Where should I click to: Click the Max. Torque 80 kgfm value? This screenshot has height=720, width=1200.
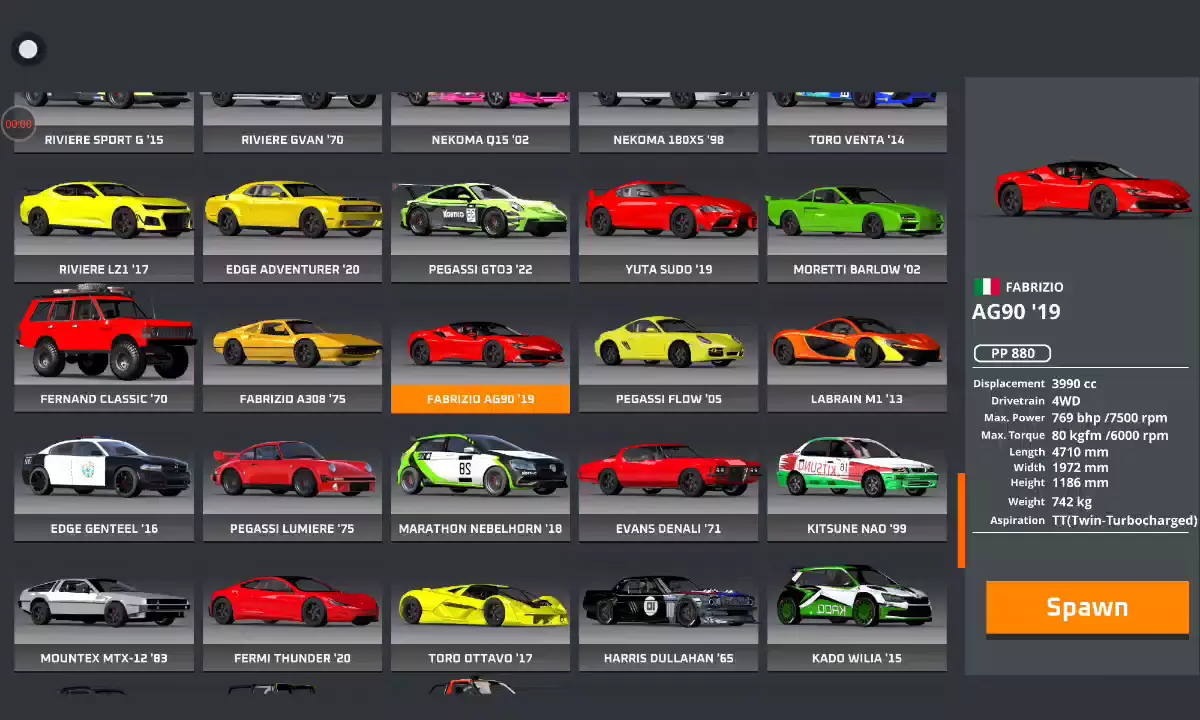(x=1109, y=436)
